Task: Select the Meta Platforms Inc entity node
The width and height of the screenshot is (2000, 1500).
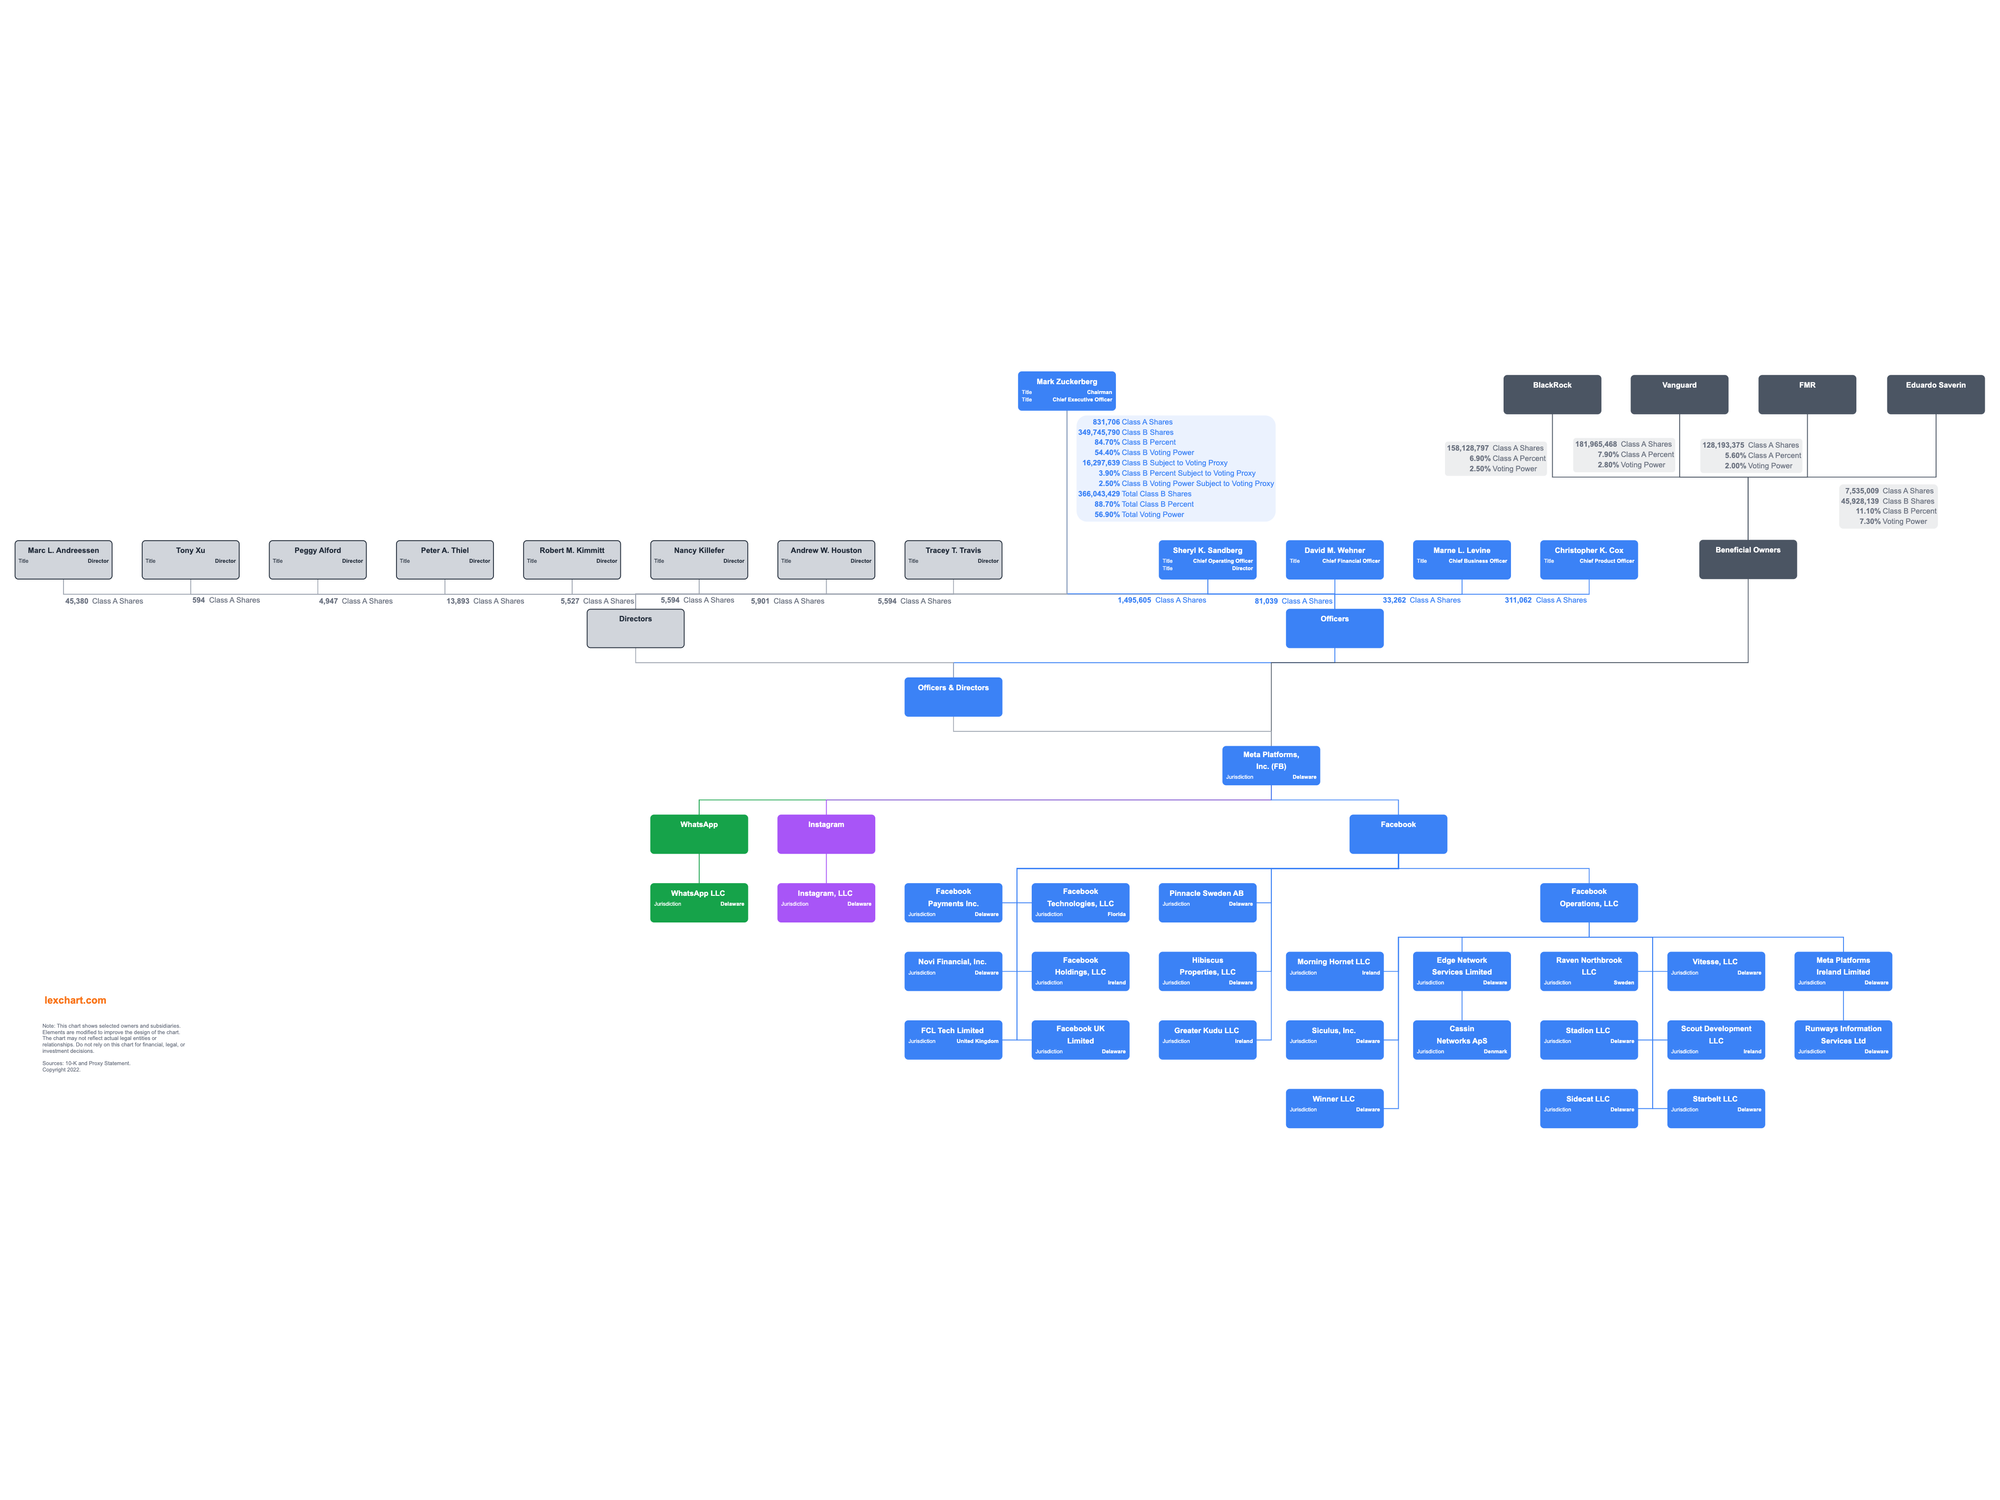Action: (x=1272, y=764)
